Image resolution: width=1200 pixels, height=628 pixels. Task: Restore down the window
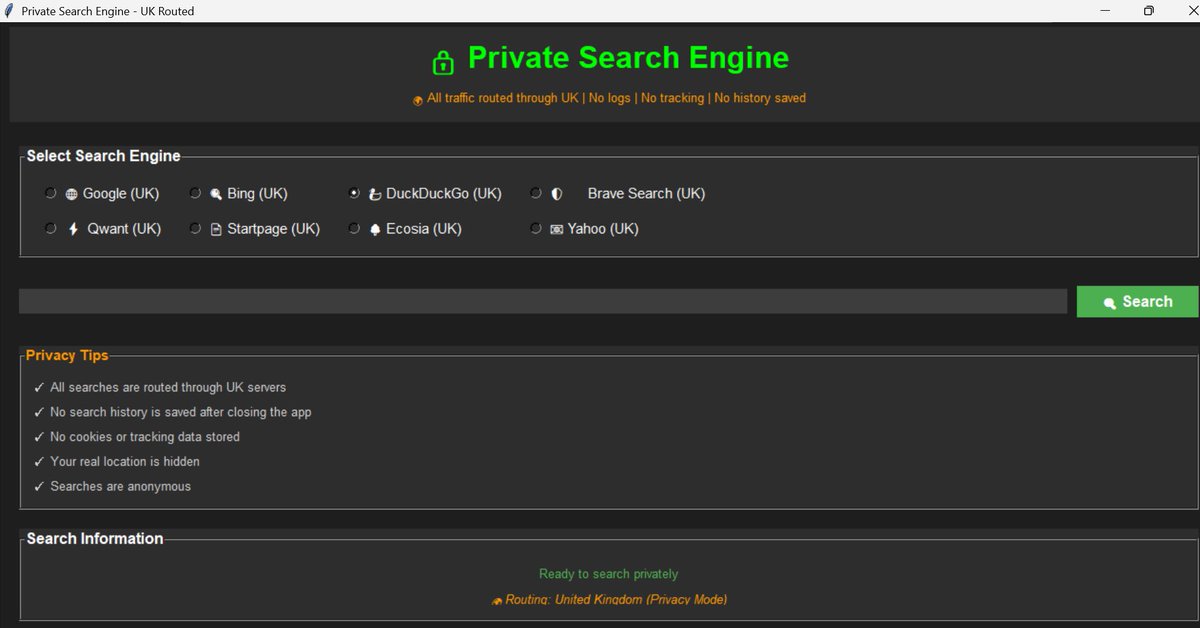tap(1149, 11)
